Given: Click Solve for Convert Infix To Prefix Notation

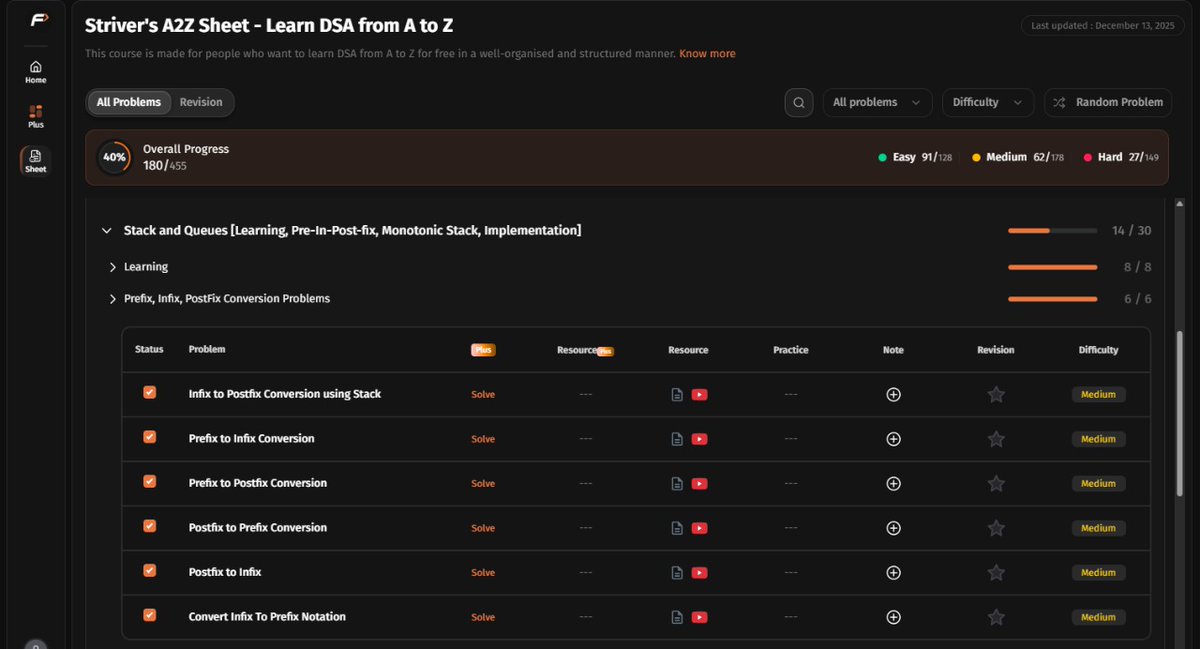Looking at the screenshot, I should 483,617.
